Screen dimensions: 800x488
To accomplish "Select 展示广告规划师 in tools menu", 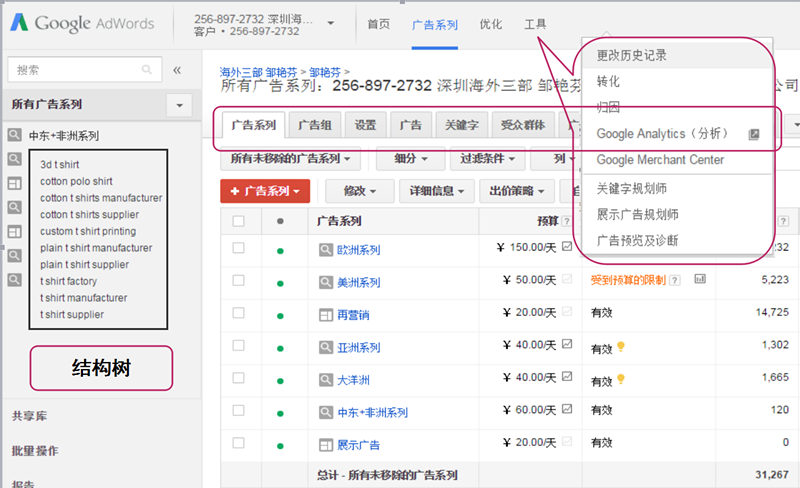I will point(638,214).
